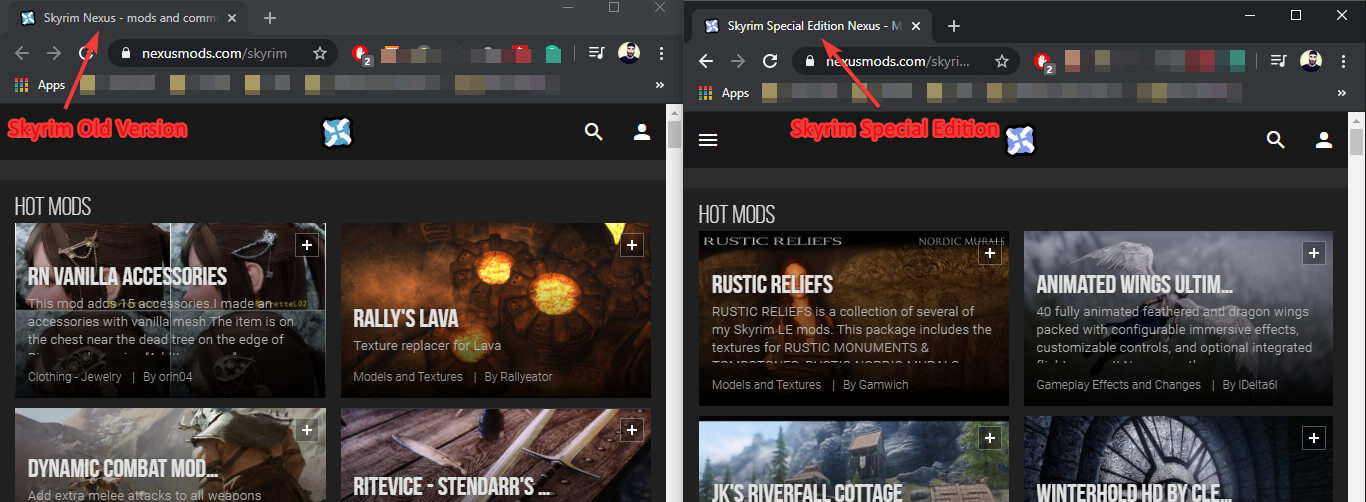Bookmark page star in right browser window

(x=1002, y=61)
